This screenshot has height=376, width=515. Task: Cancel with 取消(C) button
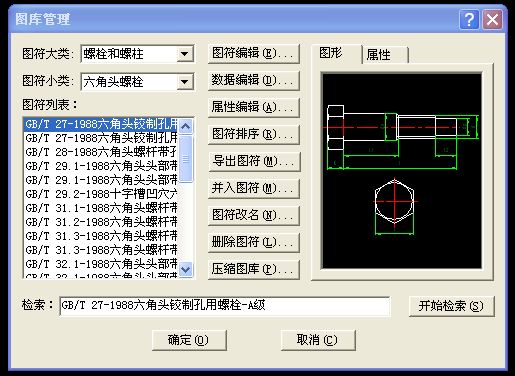[x=318, y=340]
